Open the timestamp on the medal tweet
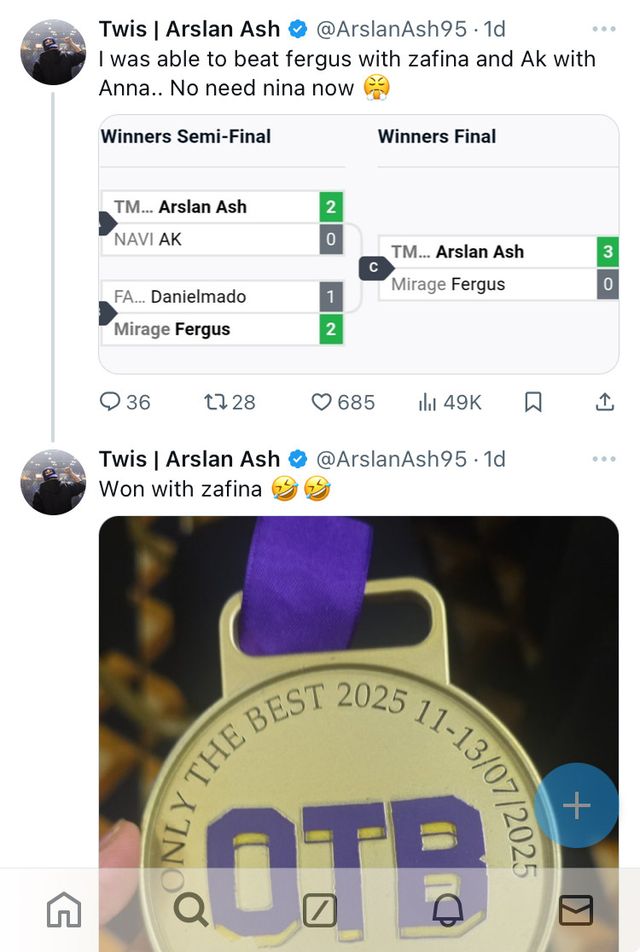Image resolution: width=640 pixels, height=952 pixels. 494,459
